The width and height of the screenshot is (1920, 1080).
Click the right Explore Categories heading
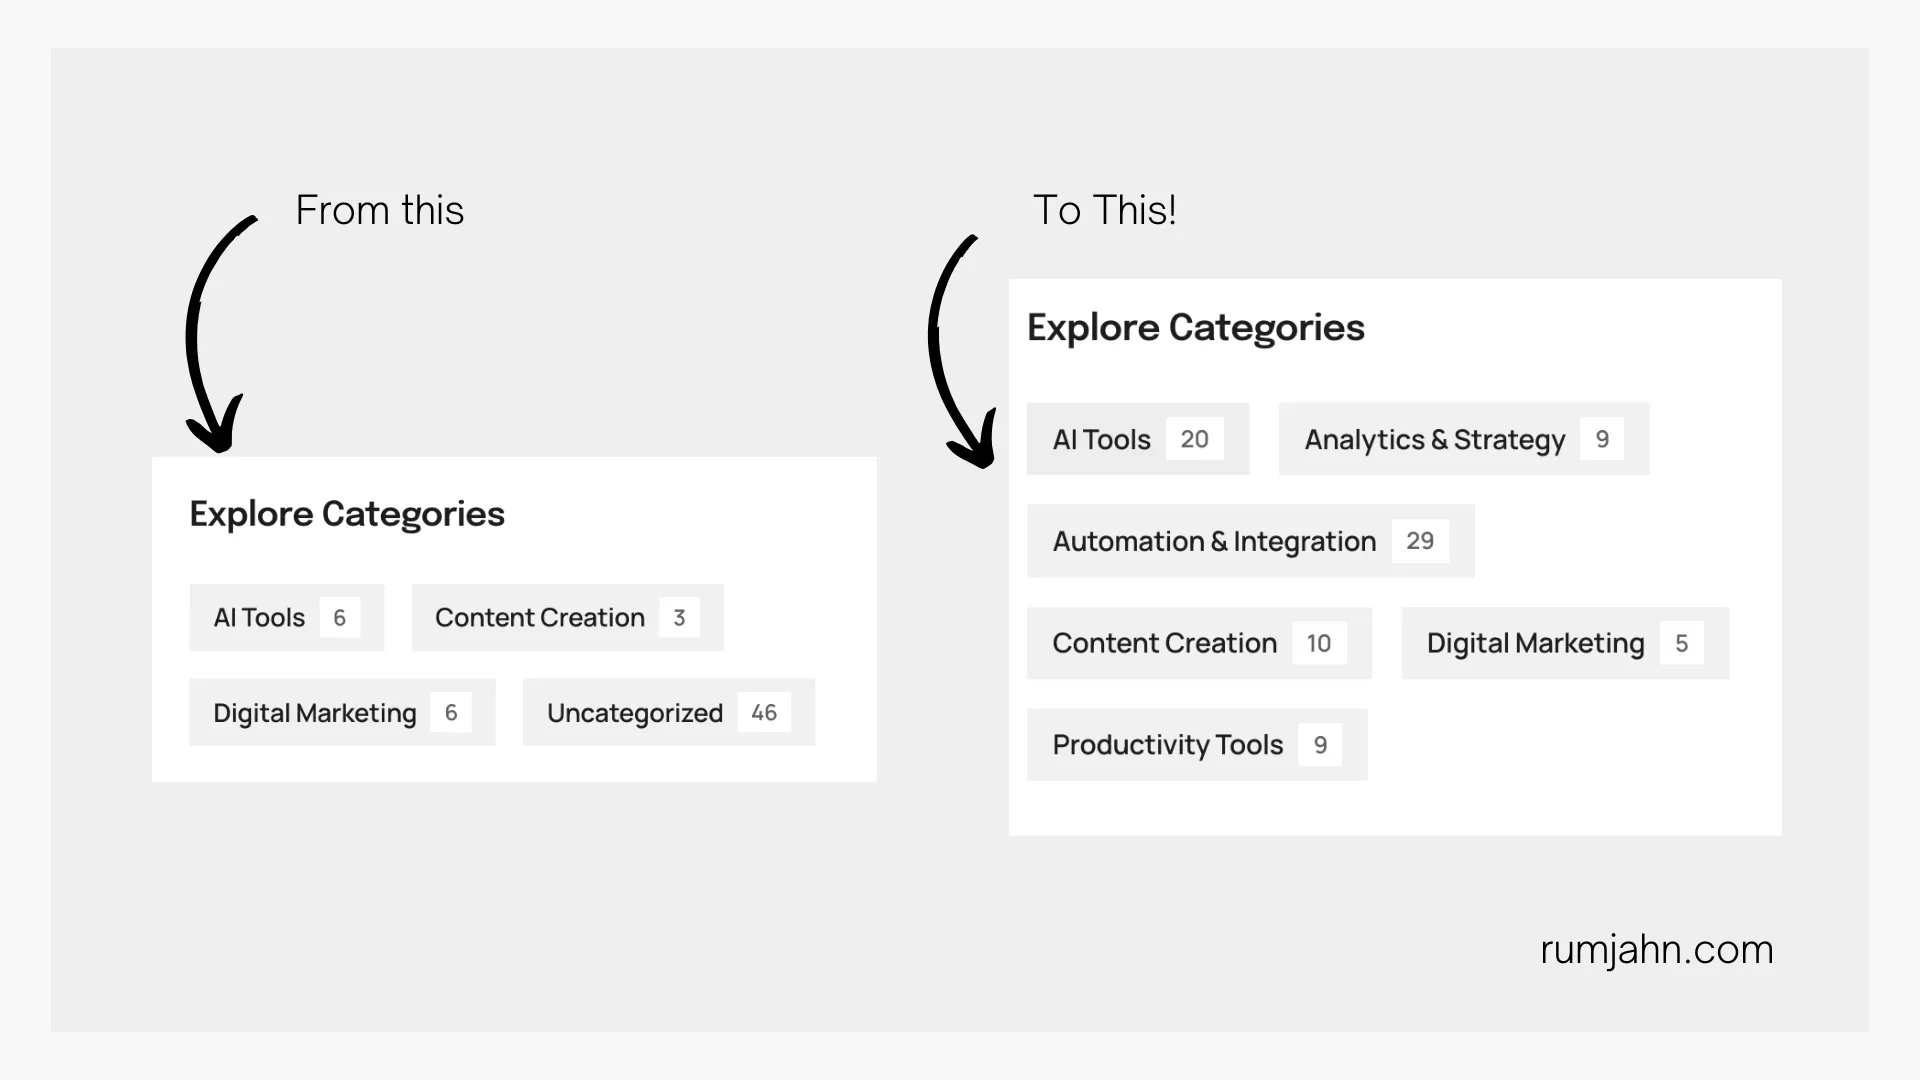1196,328
